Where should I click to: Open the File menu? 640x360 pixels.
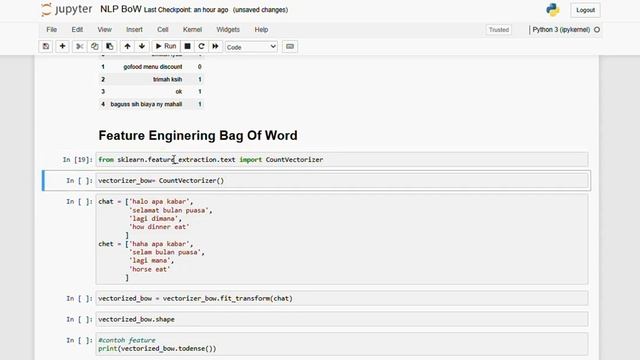(51, 30)
